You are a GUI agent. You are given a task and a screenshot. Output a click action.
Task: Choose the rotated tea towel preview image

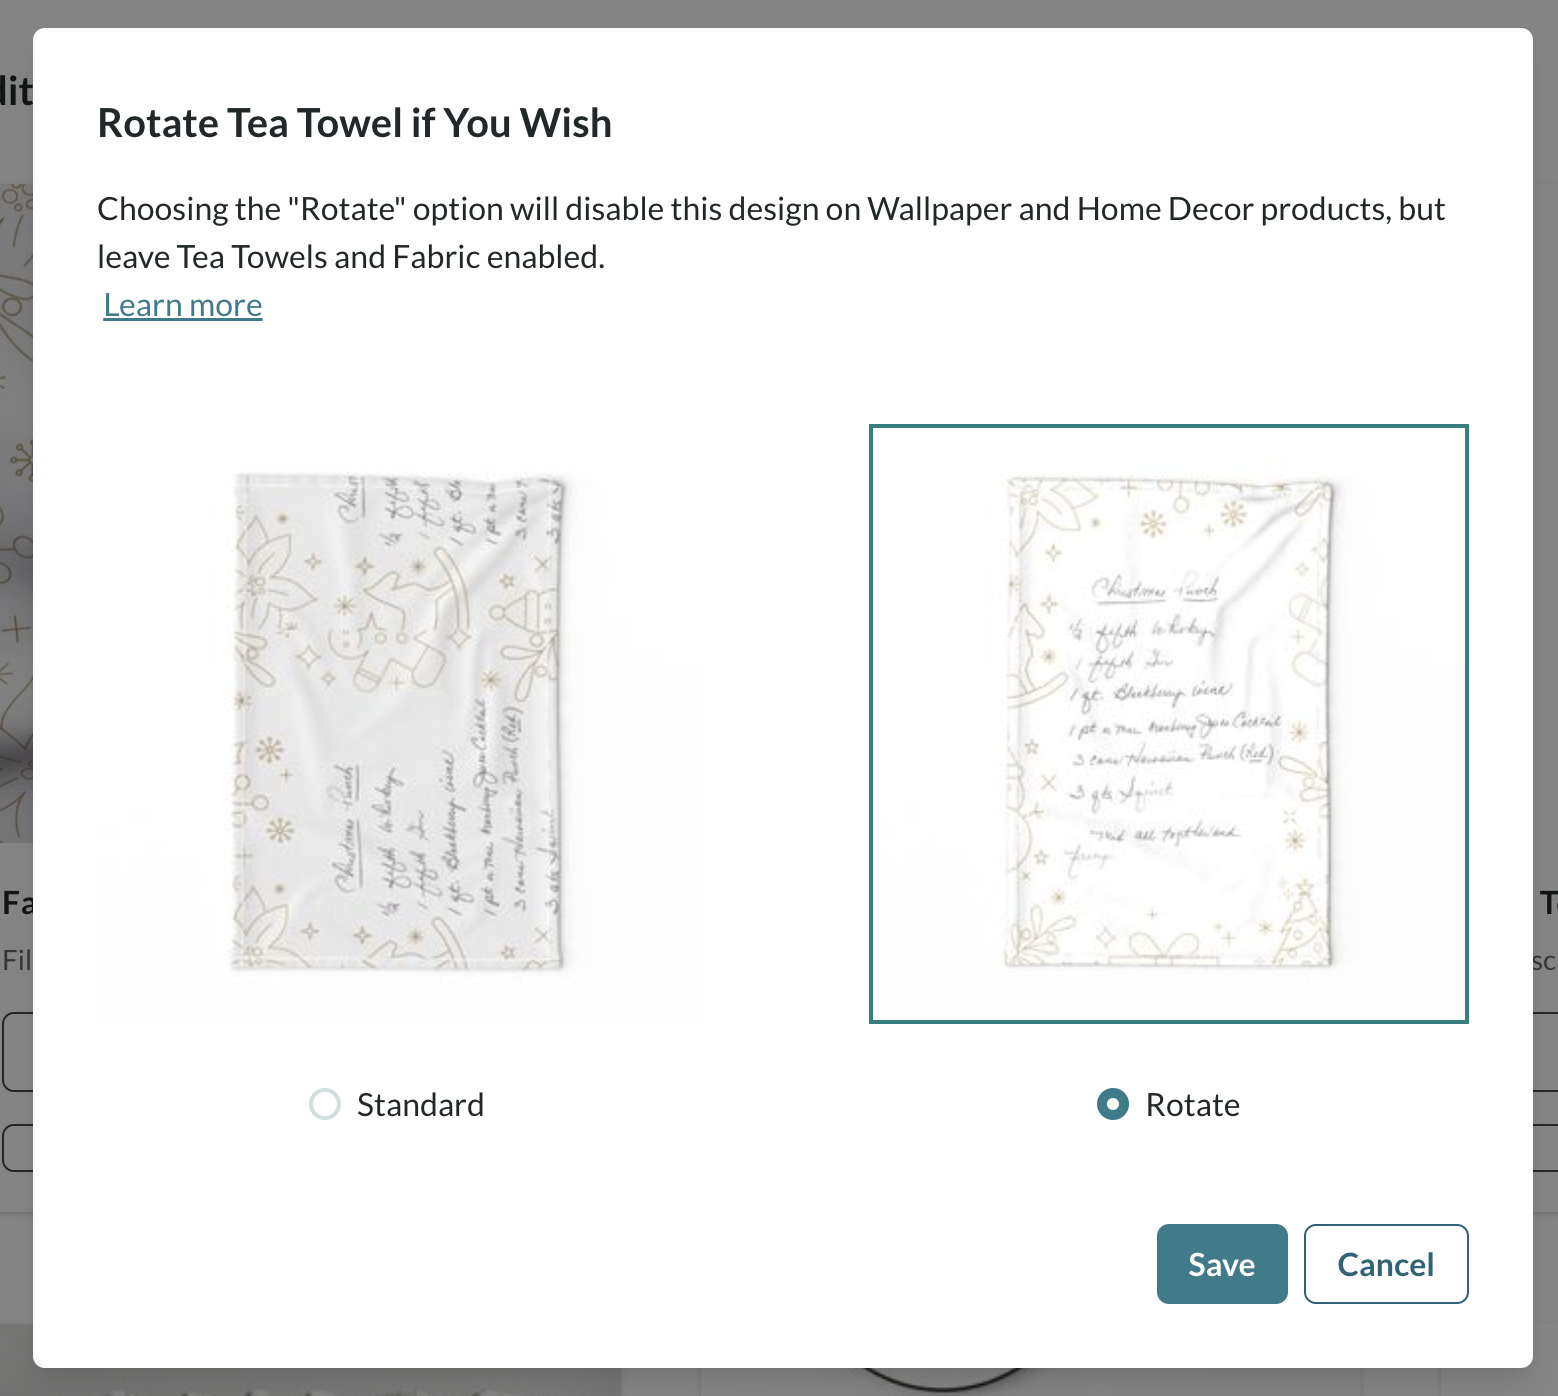coord(1169,724)
